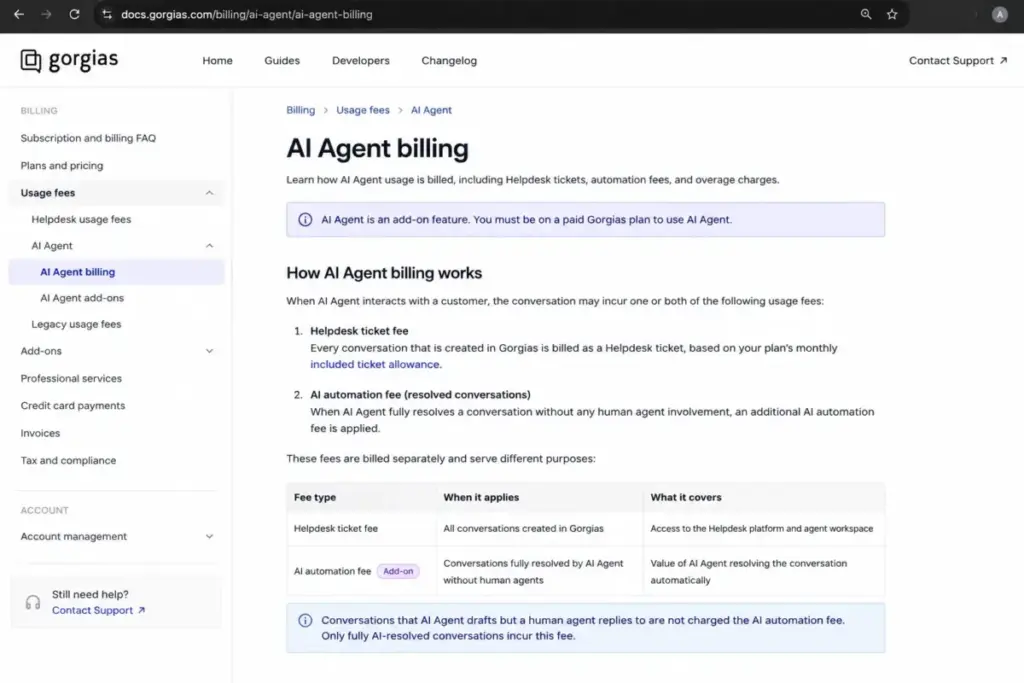Image resolution: width=1024 pixels, height=683 pixels.
Task: Open Professional services page
Action: coord(71,379)
